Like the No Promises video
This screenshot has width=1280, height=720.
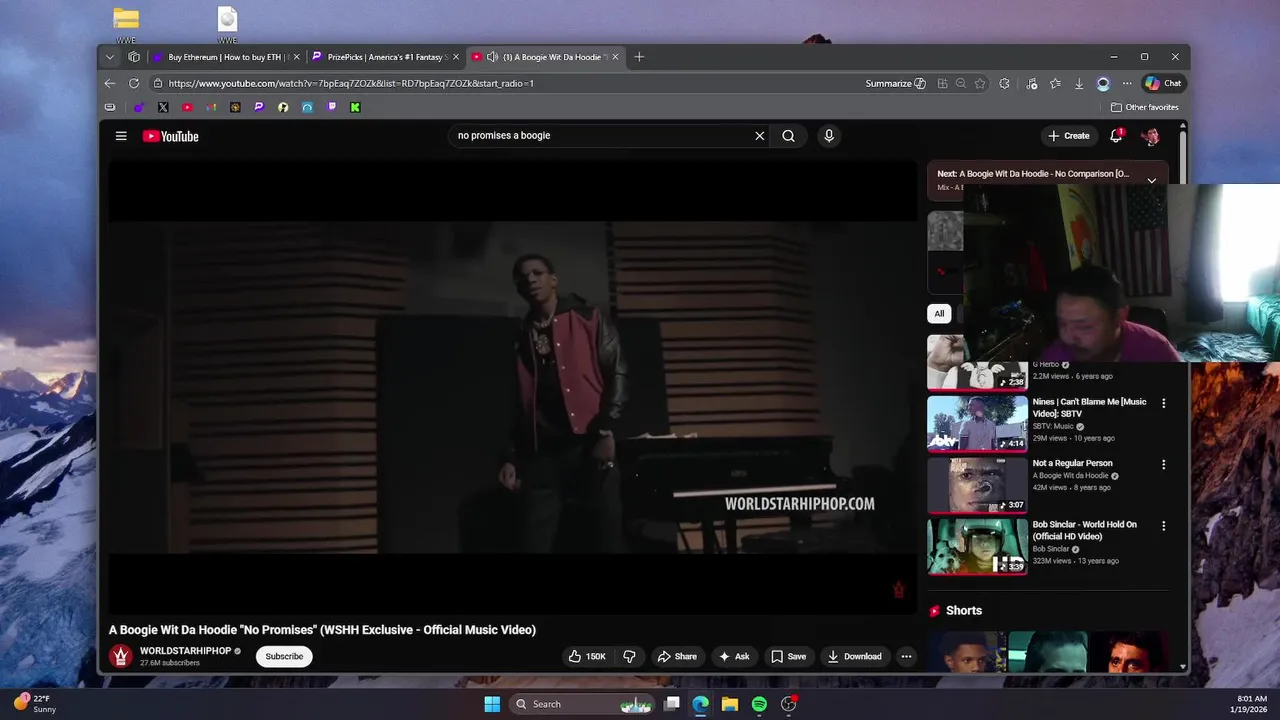587,656
